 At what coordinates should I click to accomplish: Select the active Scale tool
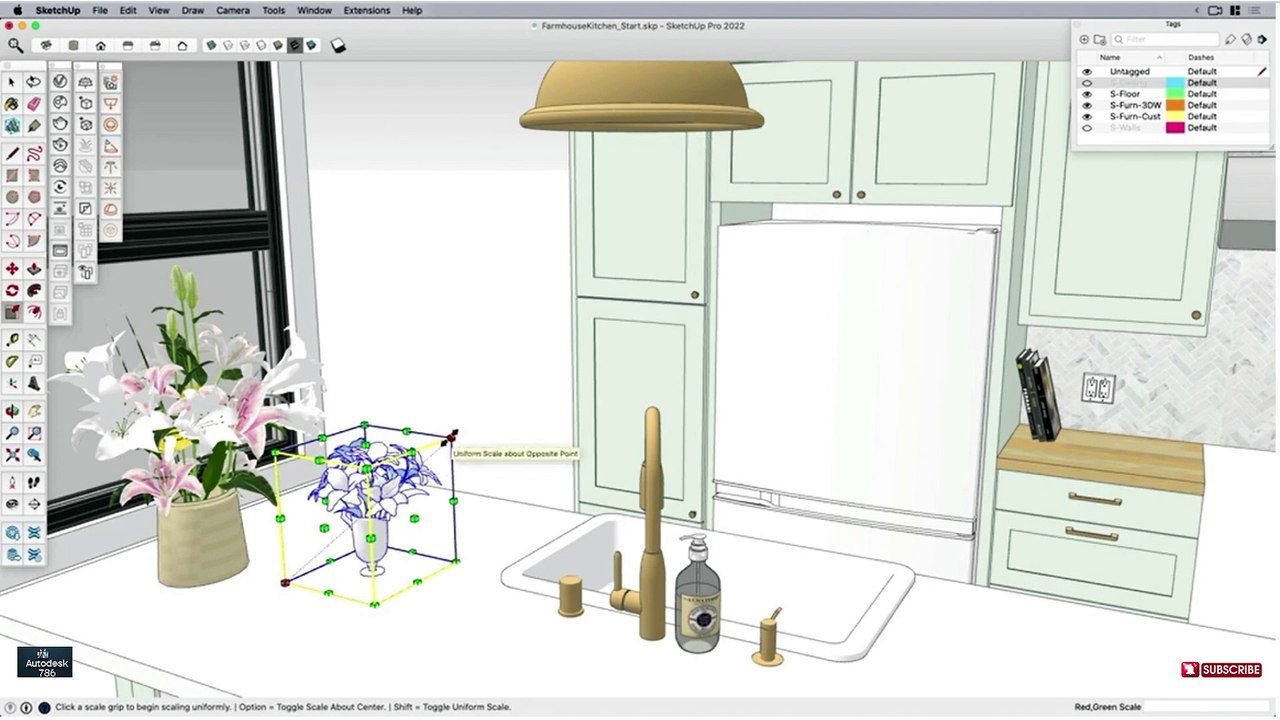[x=12, y=313]
